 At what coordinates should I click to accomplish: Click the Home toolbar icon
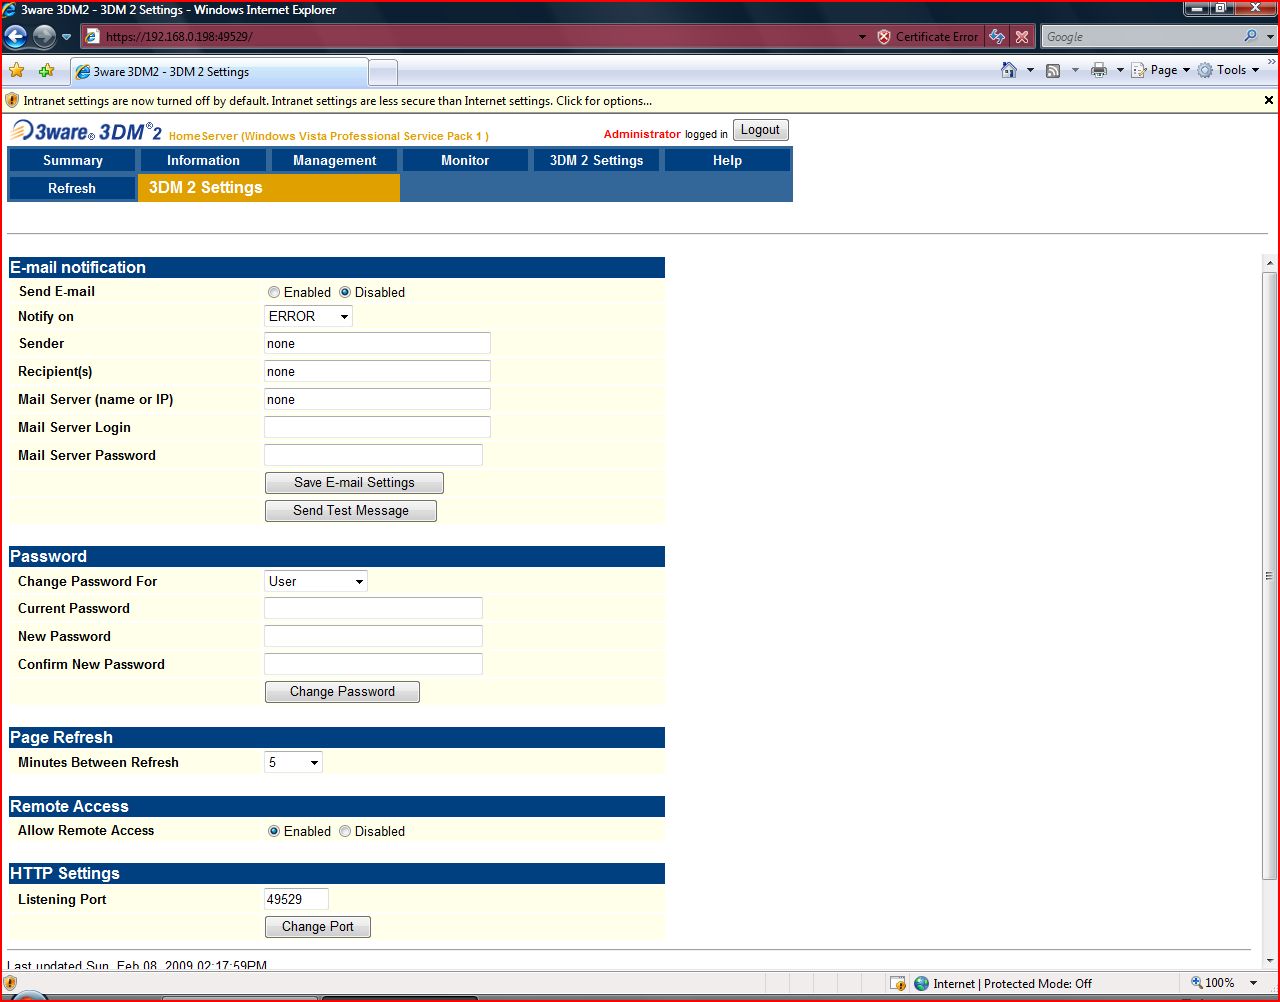coord(1010,70)
